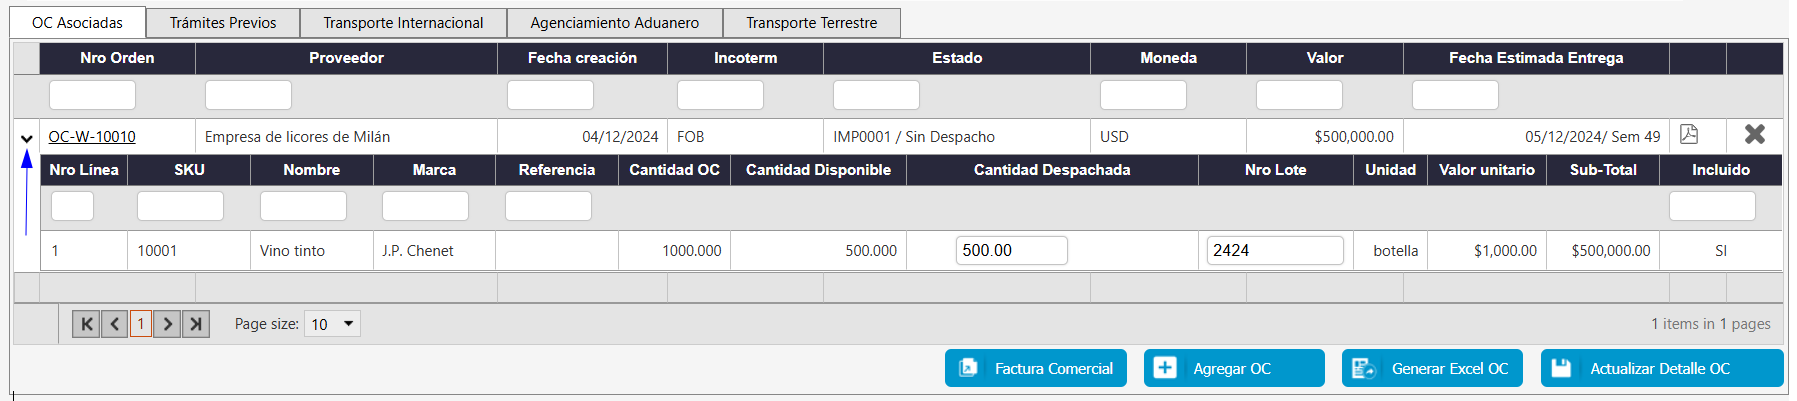Generate the Excel OC file
1797x401 pixels.
(x=1431, y=368)
